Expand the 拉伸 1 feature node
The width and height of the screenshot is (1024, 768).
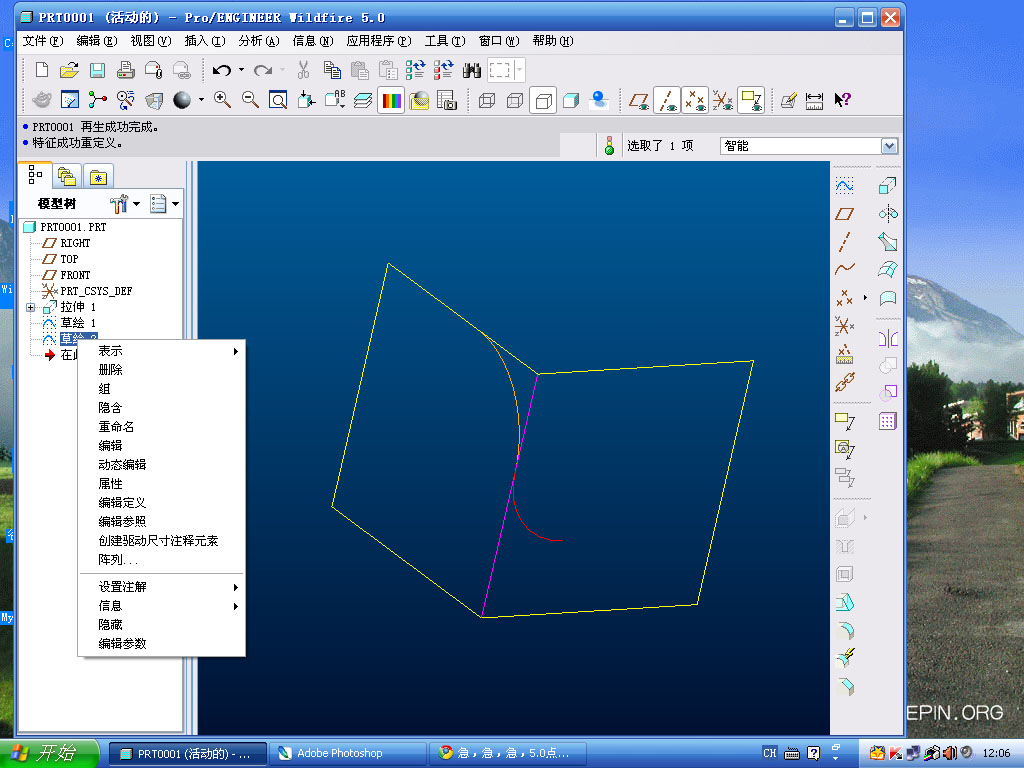click(x=31, y=307)
